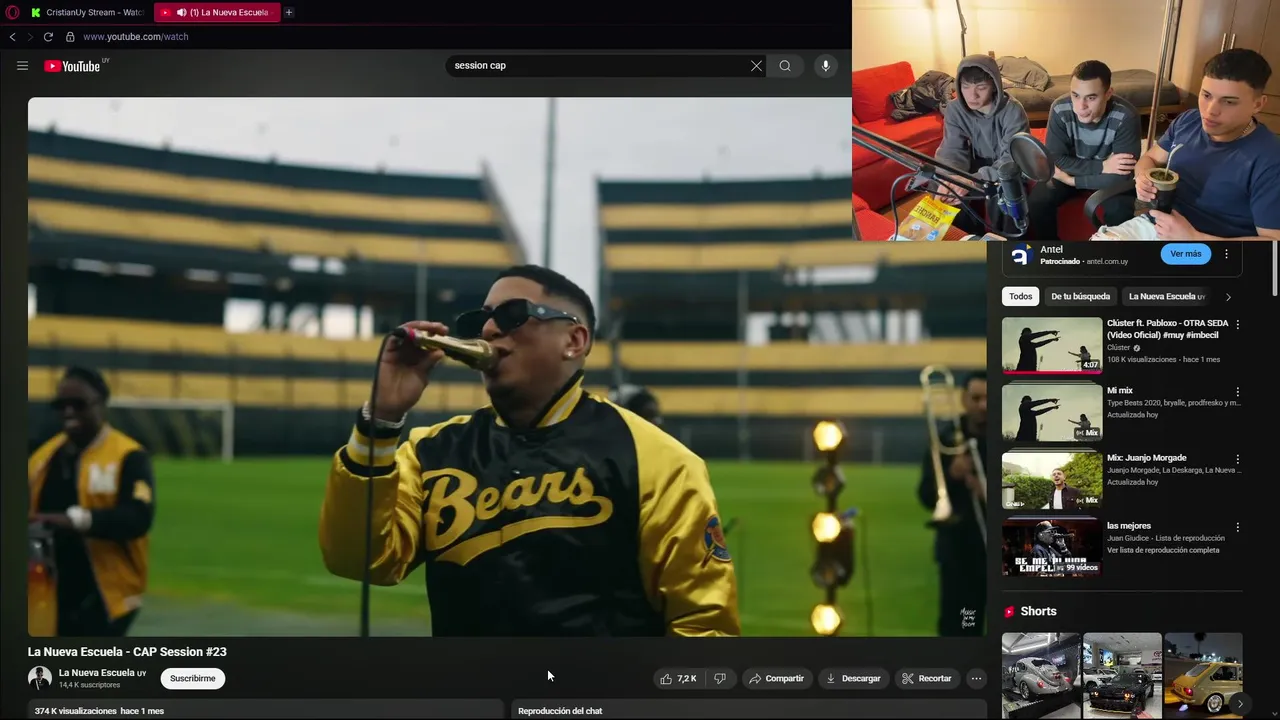Open the yellow car Short thumbnail
1280x720 pixels.
click(x=1203, y=676)
